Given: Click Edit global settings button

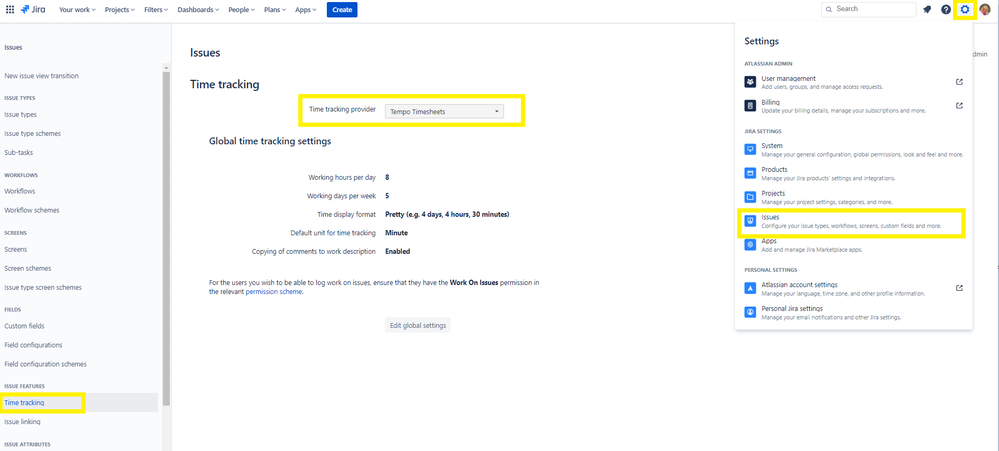Looking at the screenshot, I should (x=417, y=326).
